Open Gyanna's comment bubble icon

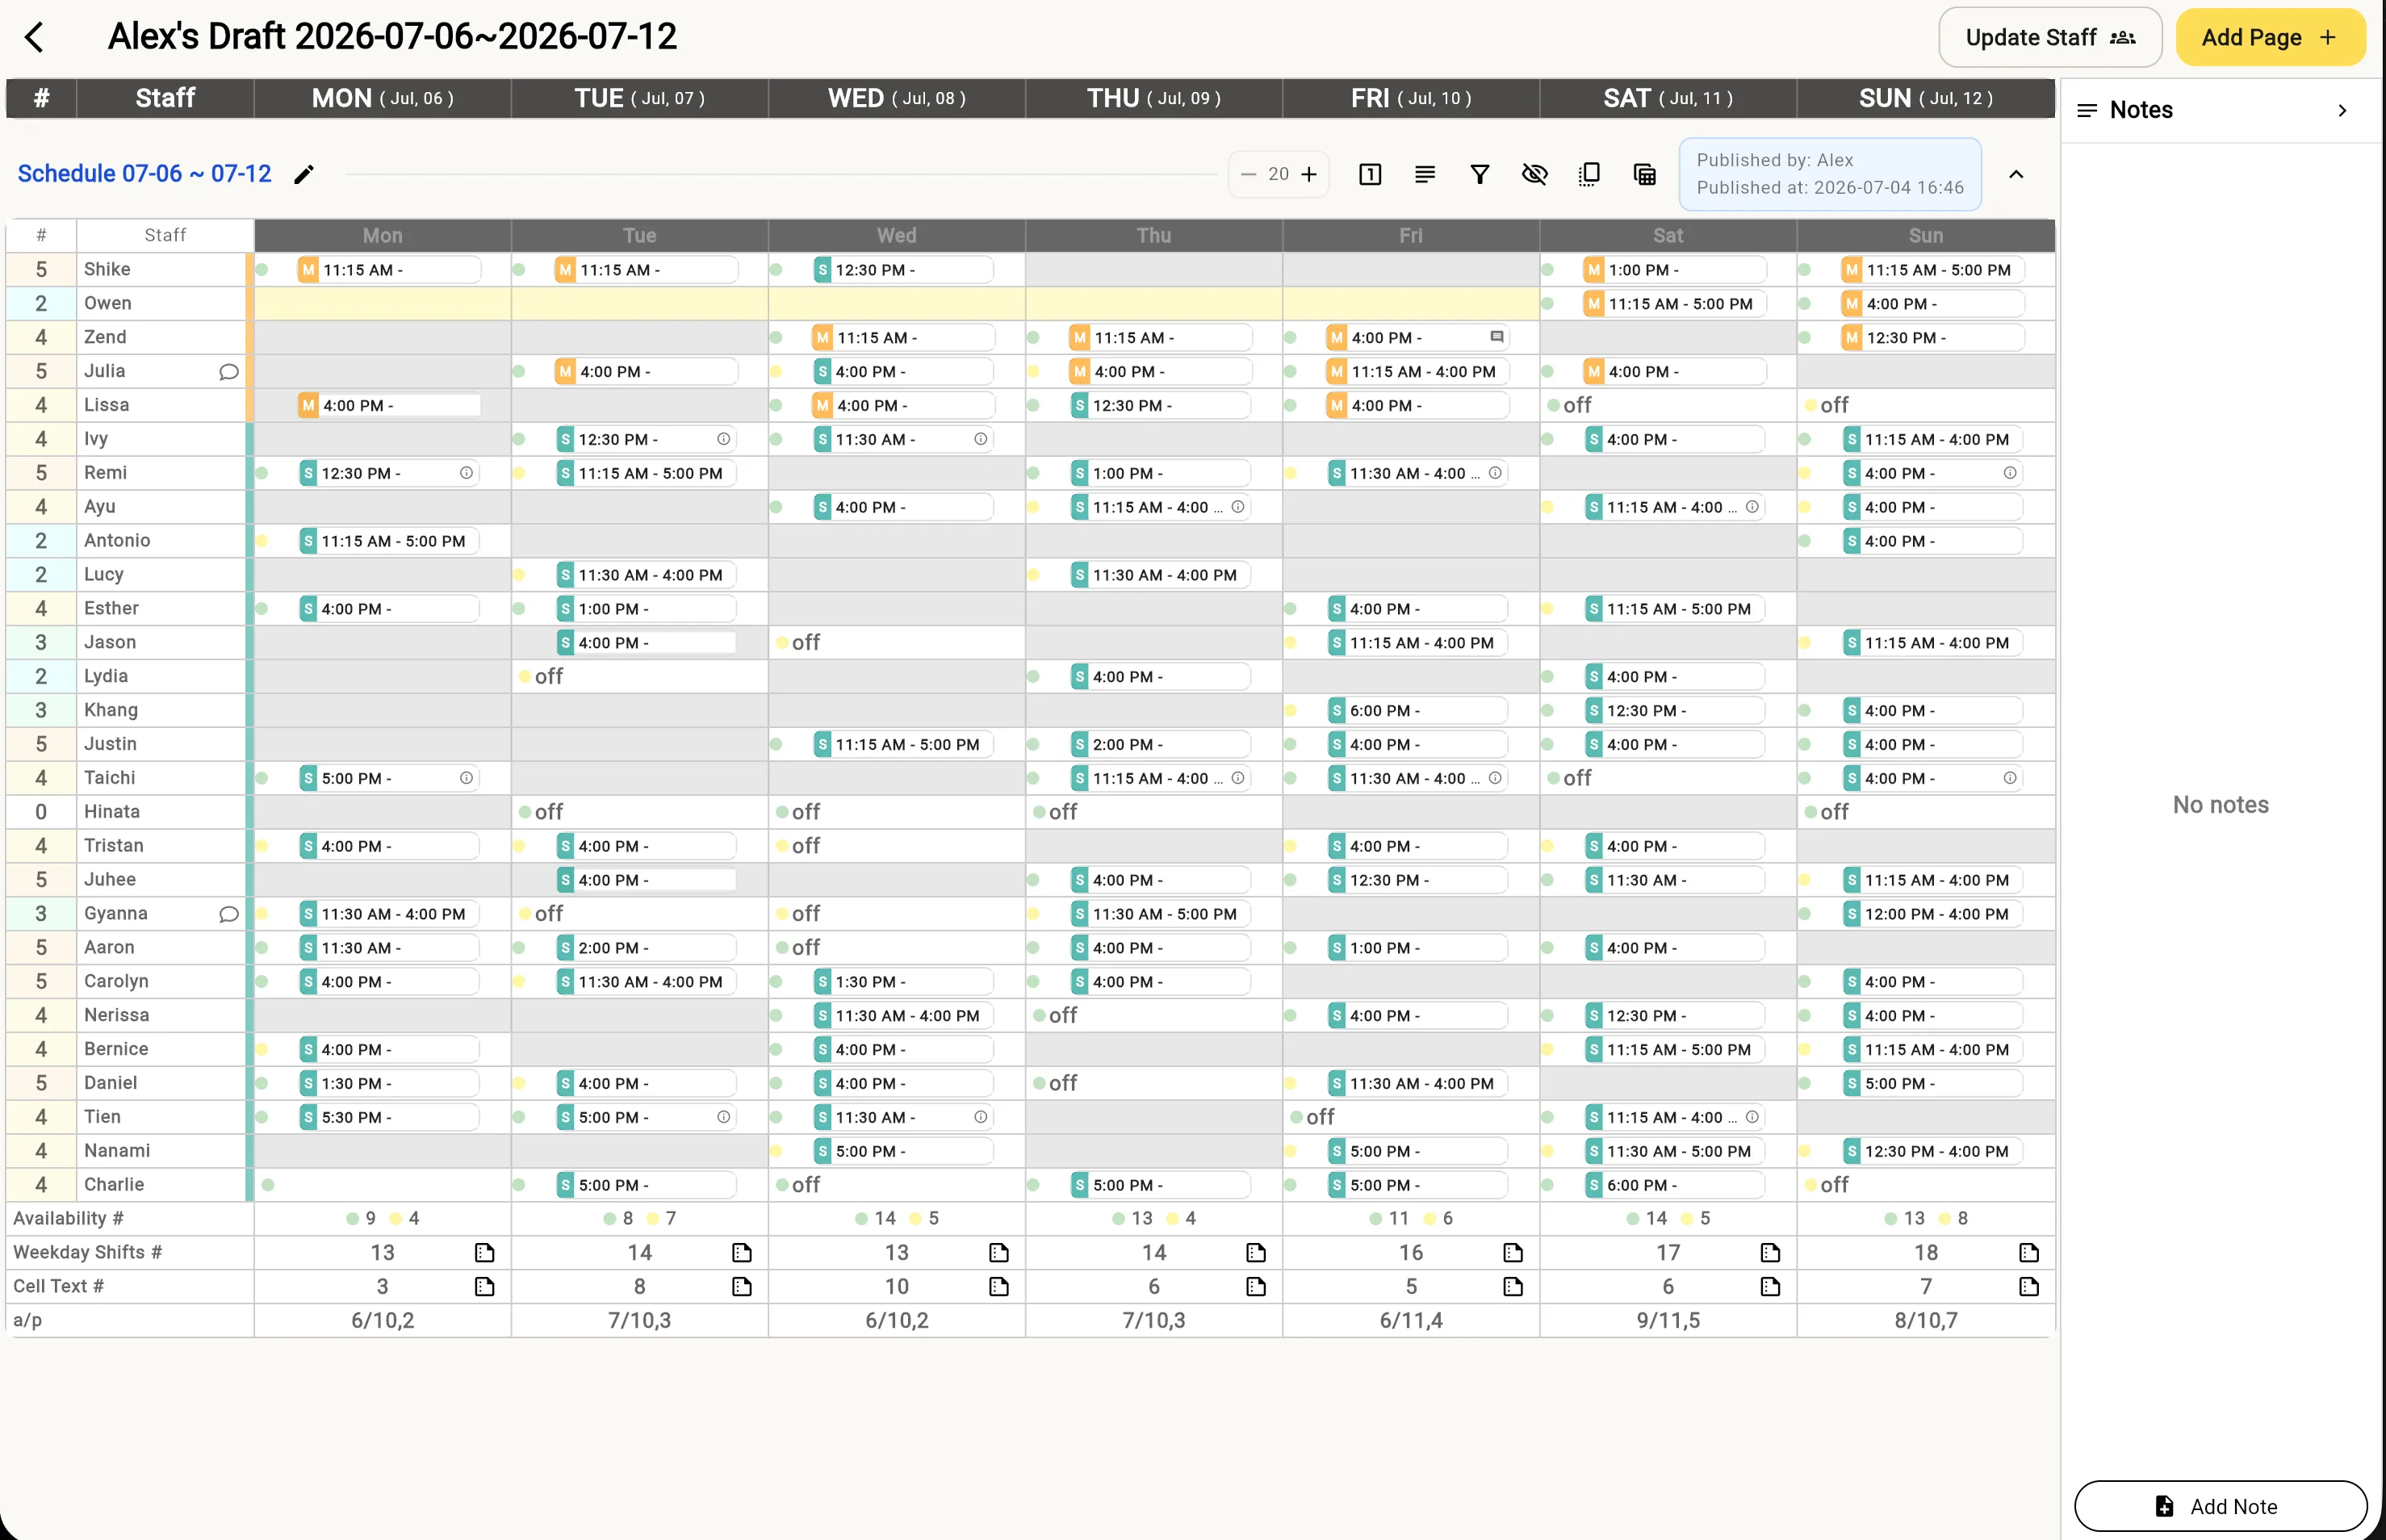point(228,914)
